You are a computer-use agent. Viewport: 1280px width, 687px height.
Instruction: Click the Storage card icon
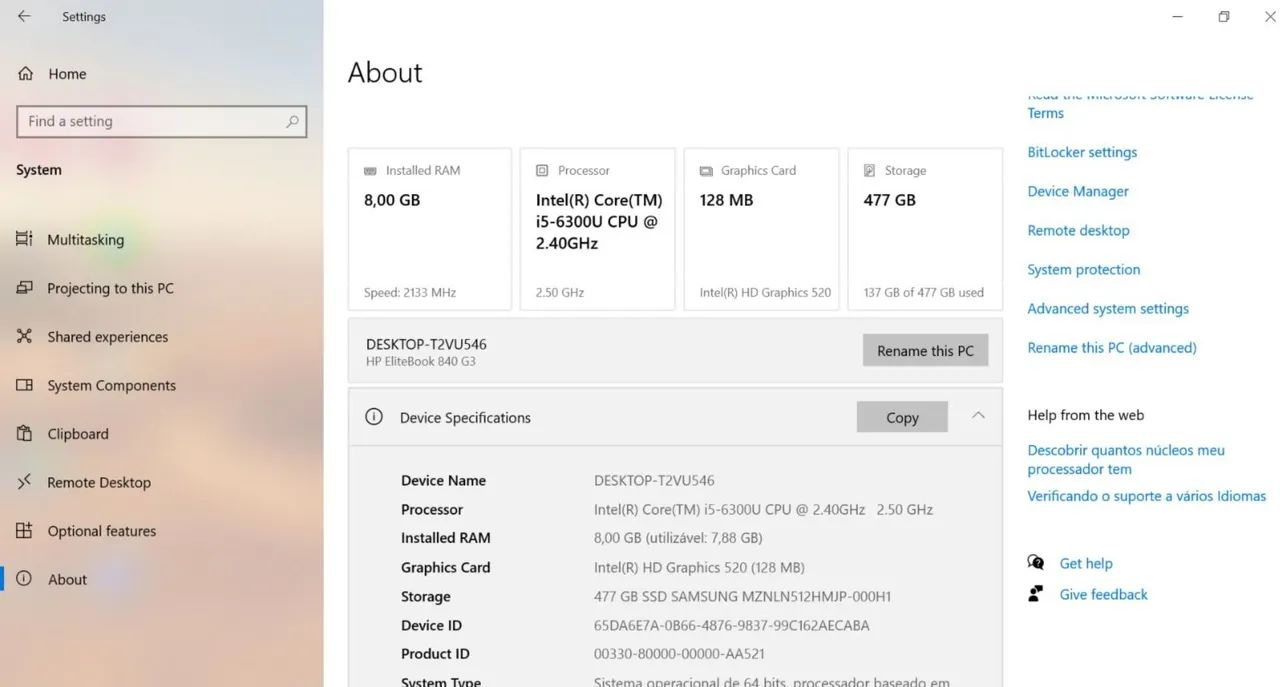tap(870, 171)
